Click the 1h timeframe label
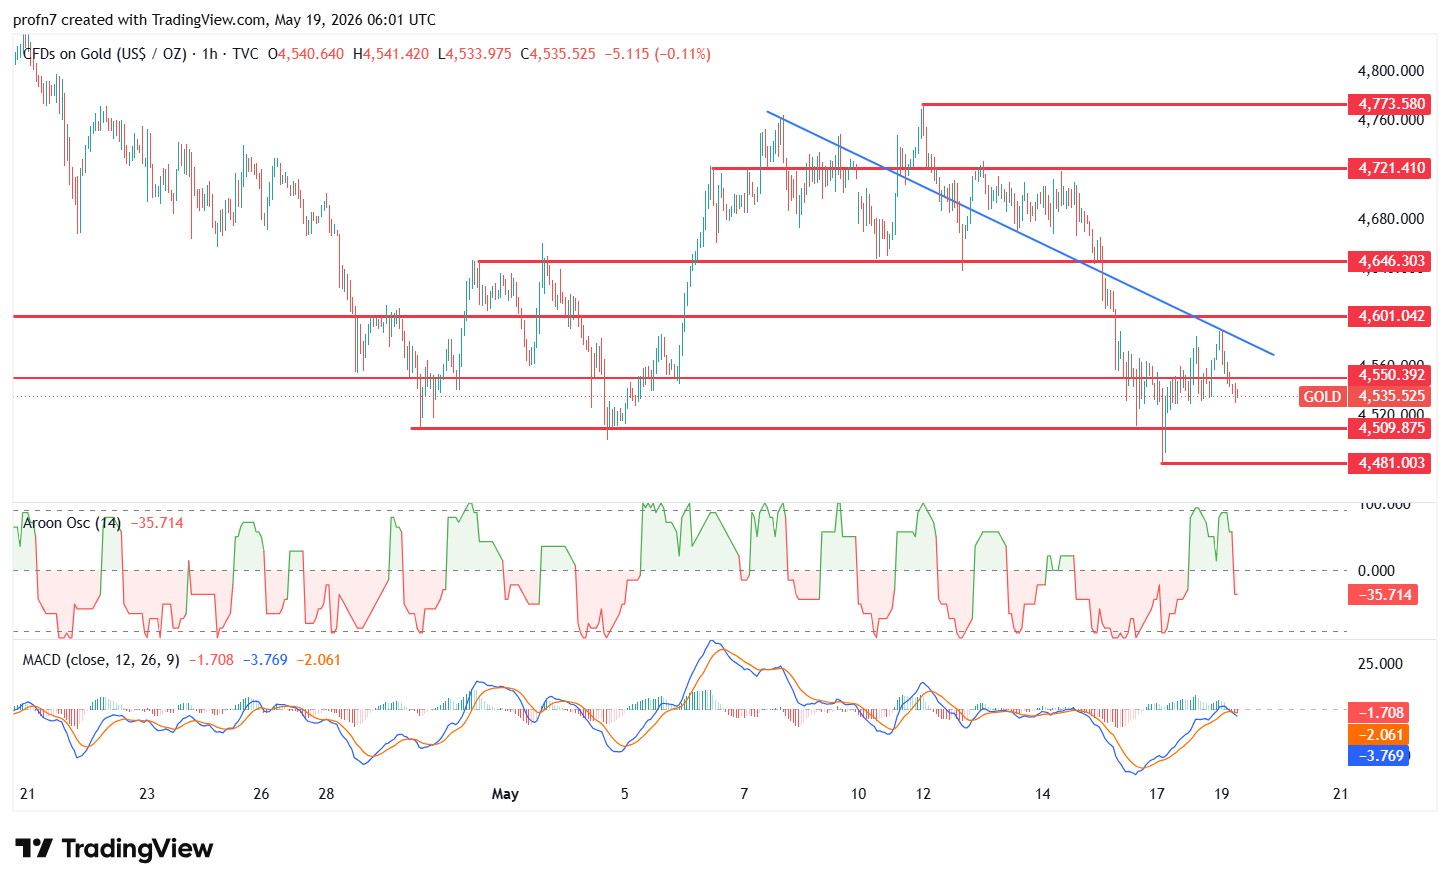 [x=209, y=54]
